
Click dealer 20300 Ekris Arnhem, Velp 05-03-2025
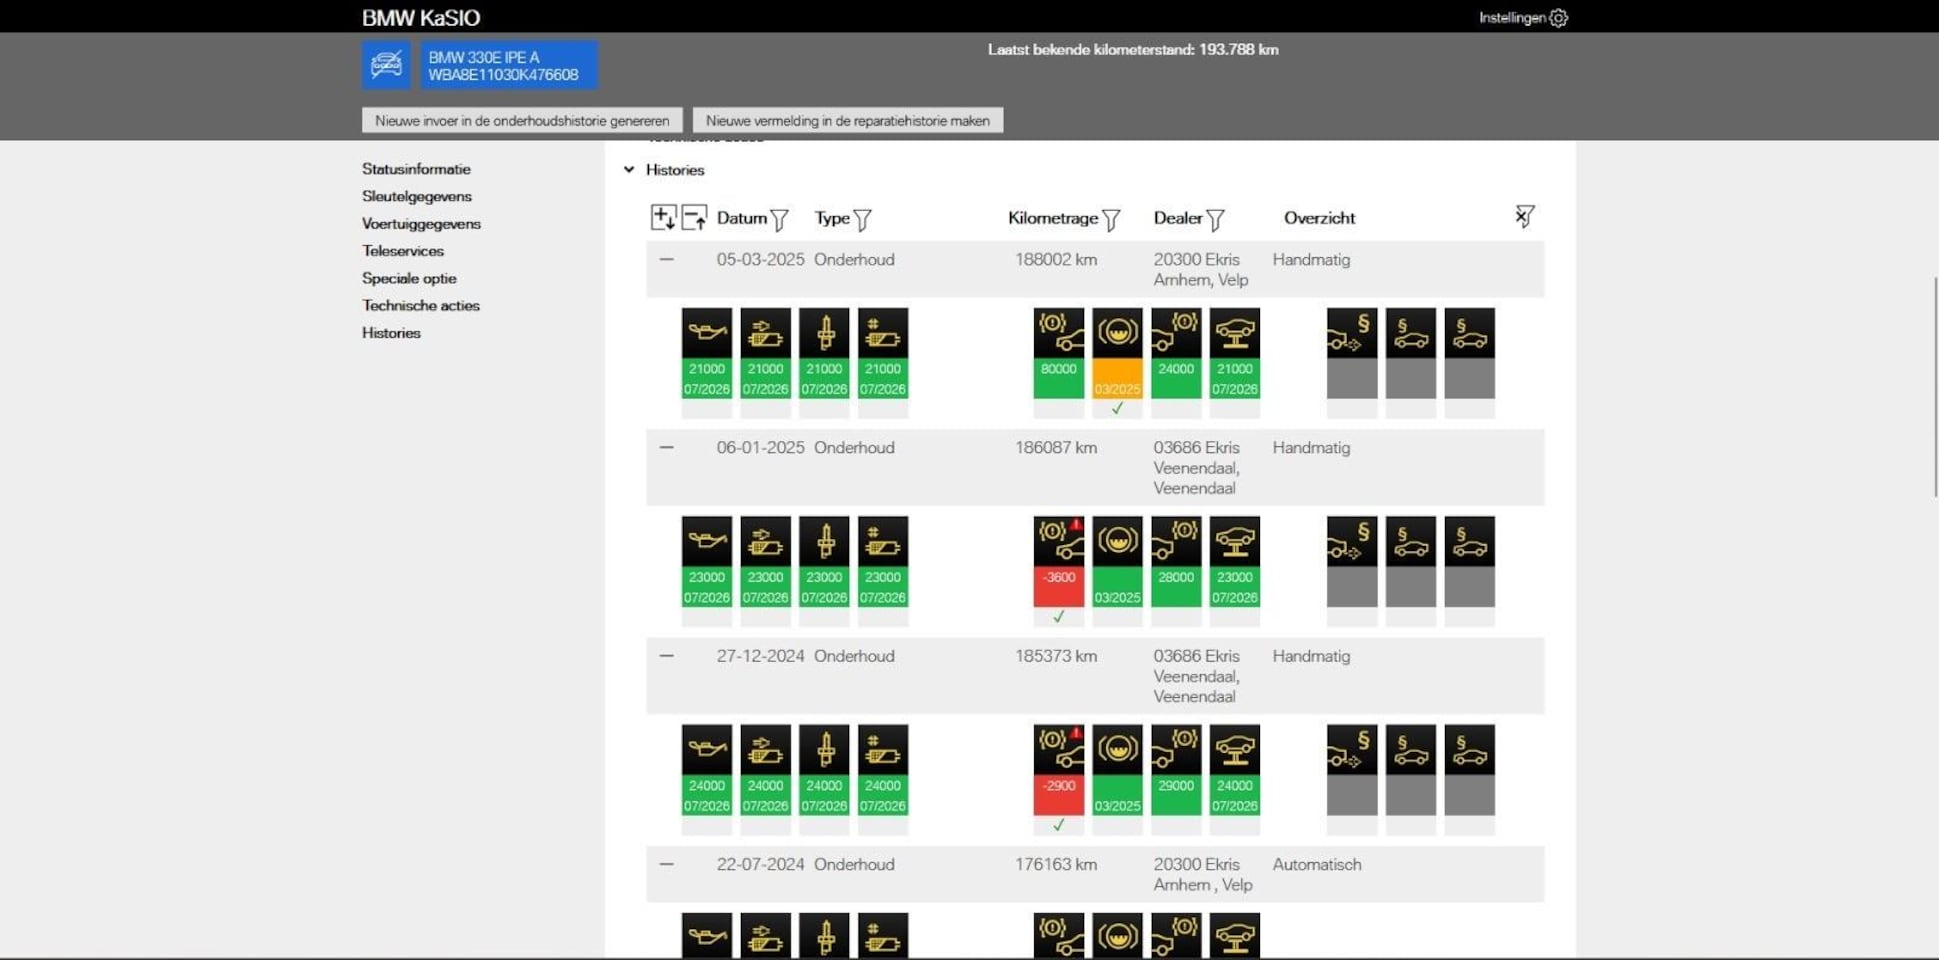(x=1201, y=270)
